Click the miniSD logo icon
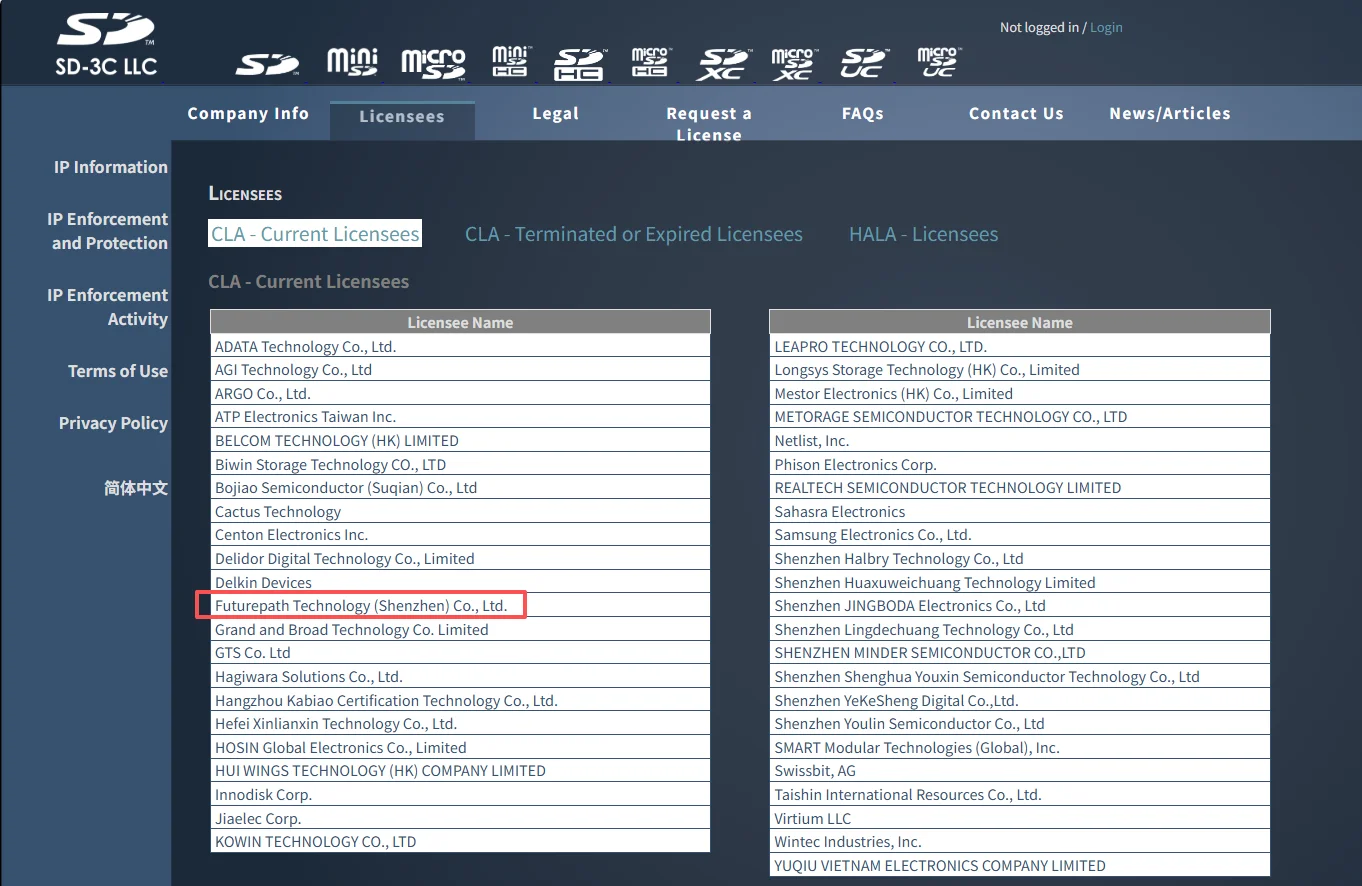The width and height of the screenshot is (1362, 886). point(353,62)
